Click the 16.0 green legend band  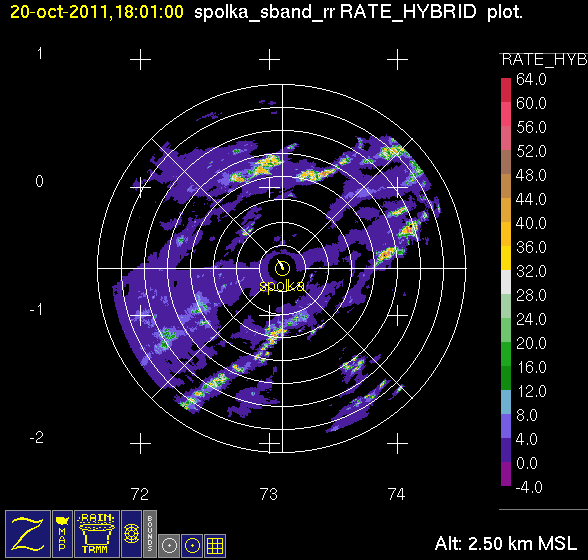click(506, 378)
